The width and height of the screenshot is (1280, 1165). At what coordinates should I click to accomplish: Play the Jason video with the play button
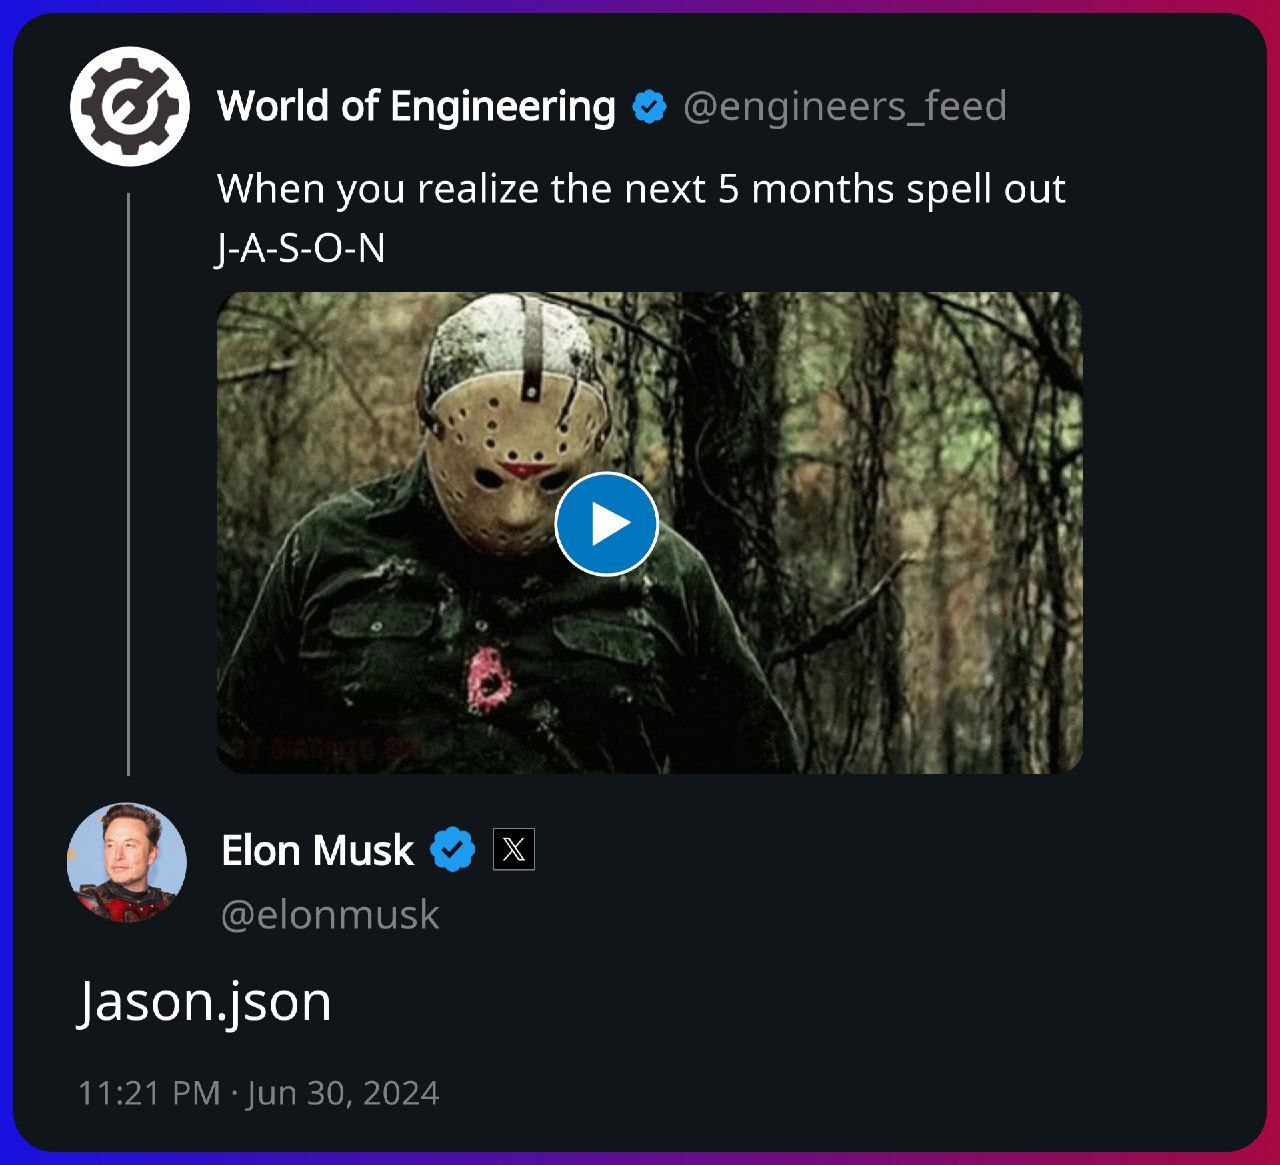pos(606,524)
